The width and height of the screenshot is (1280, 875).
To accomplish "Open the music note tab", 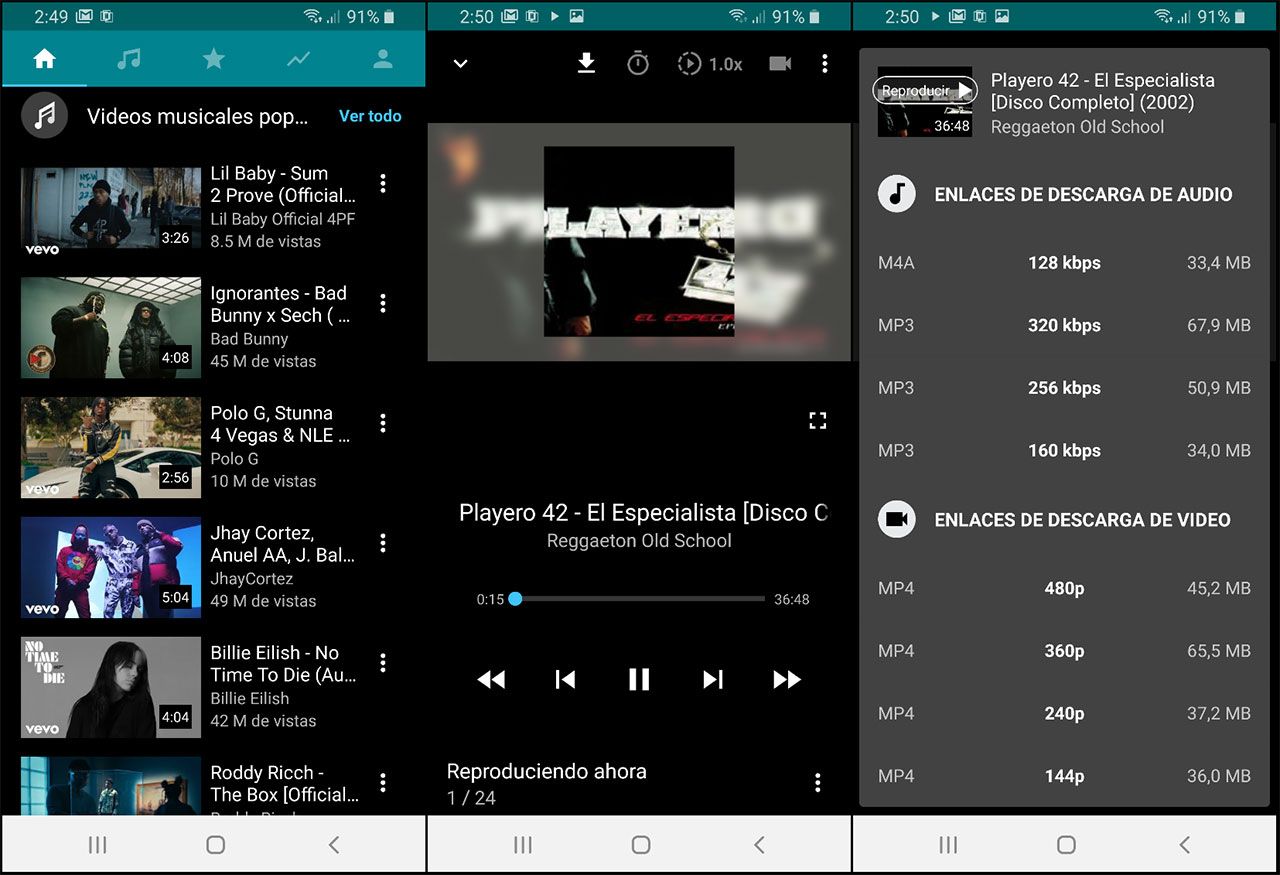I will coord(129,59).
